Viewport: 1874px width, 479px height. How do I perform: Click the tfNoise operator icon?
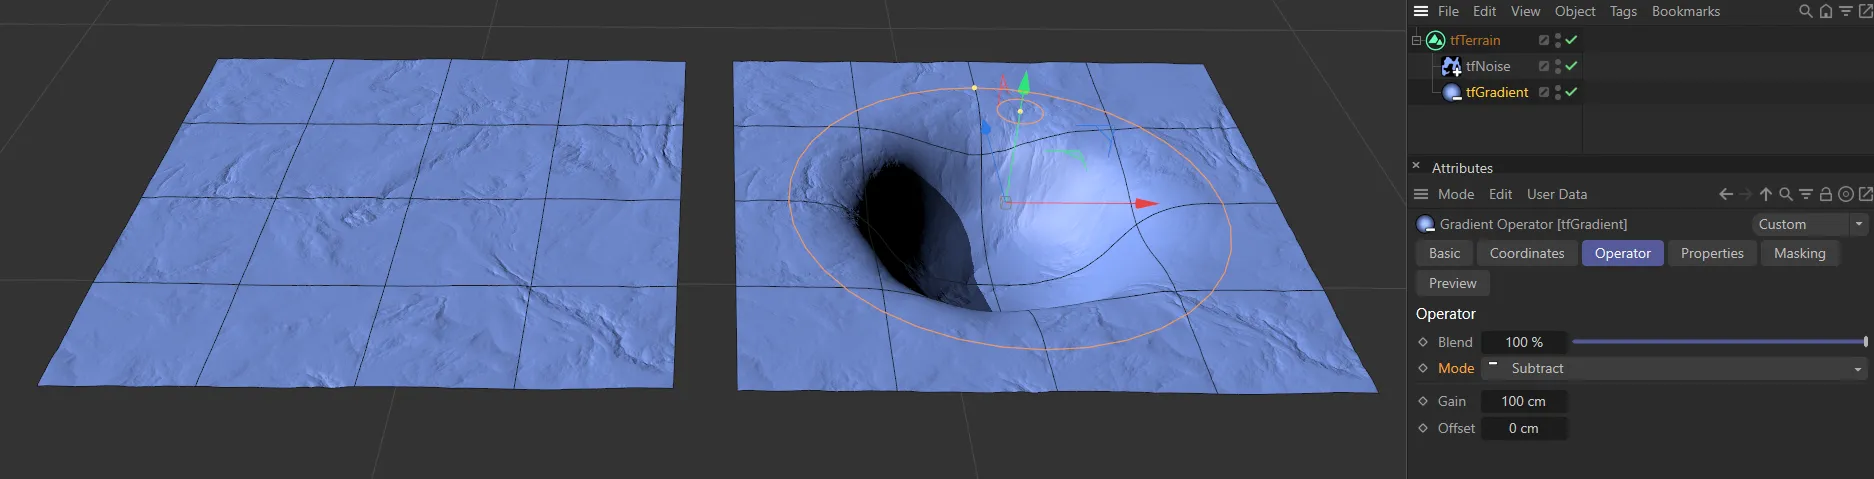click(1452, 66)
